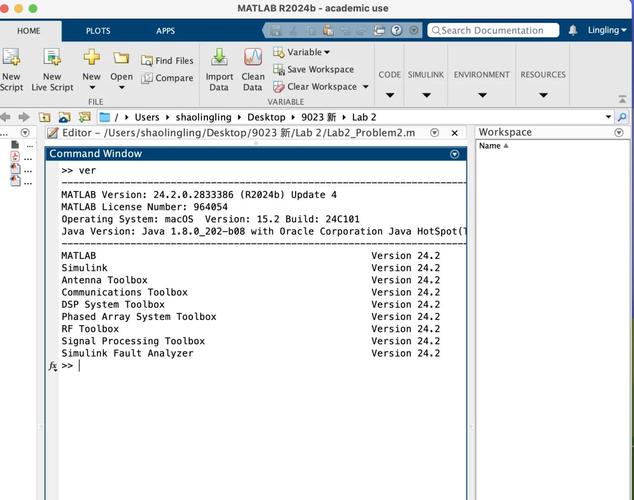The image size is (634, 500).
Task: Click the Compare files button
Action: click(x=167, y=78)
